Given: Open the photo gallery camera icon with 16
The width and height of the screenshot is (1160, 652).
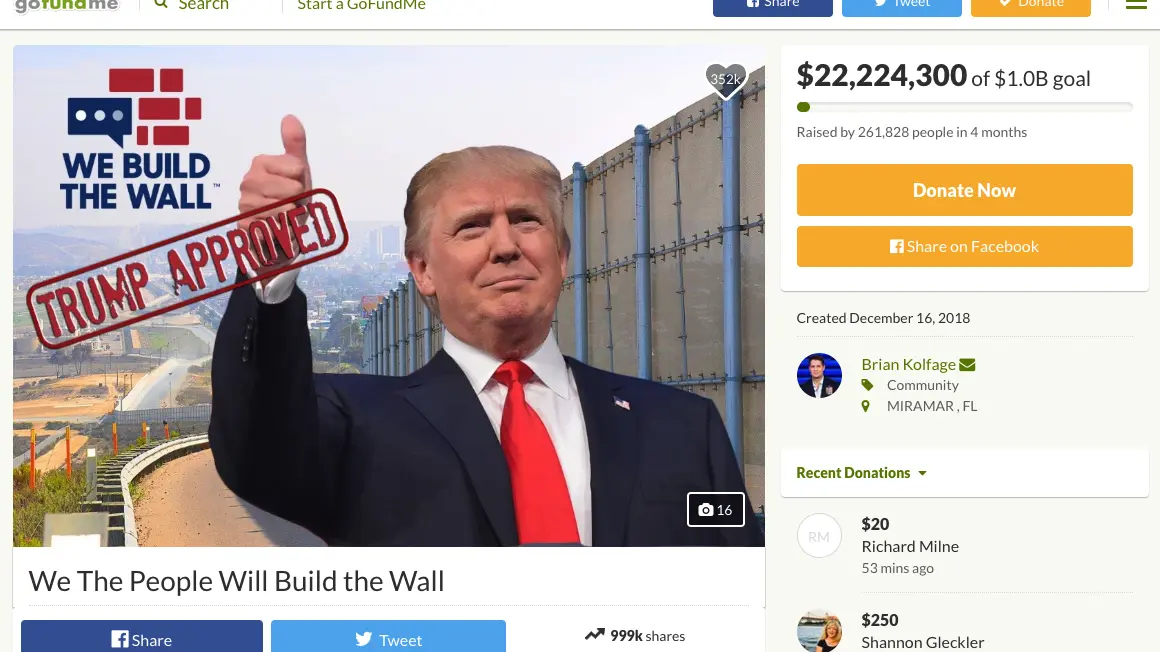Looking at the screenshot, I should tap(715, 510).
